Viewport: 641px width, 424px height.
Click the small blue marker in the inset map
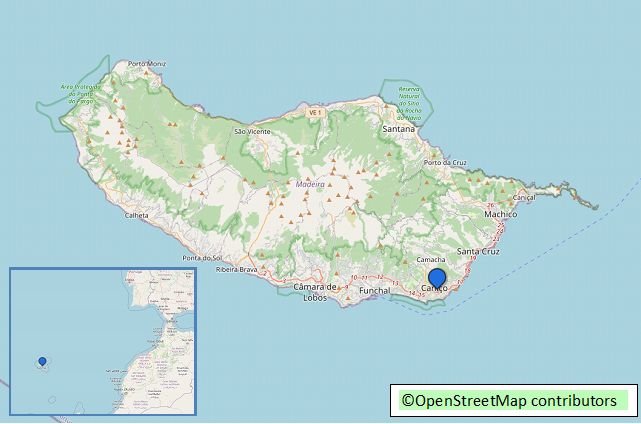[x=42, y=361]
